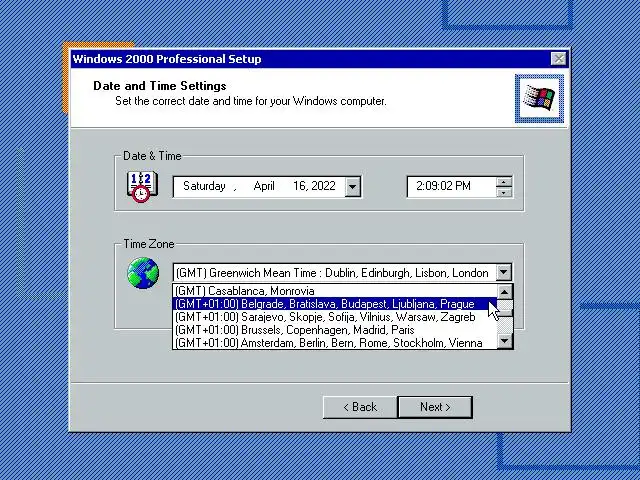Screen dimensions: 640x480
Task: Expand the time zone combo box arrow
Action: tap(504, 272)
